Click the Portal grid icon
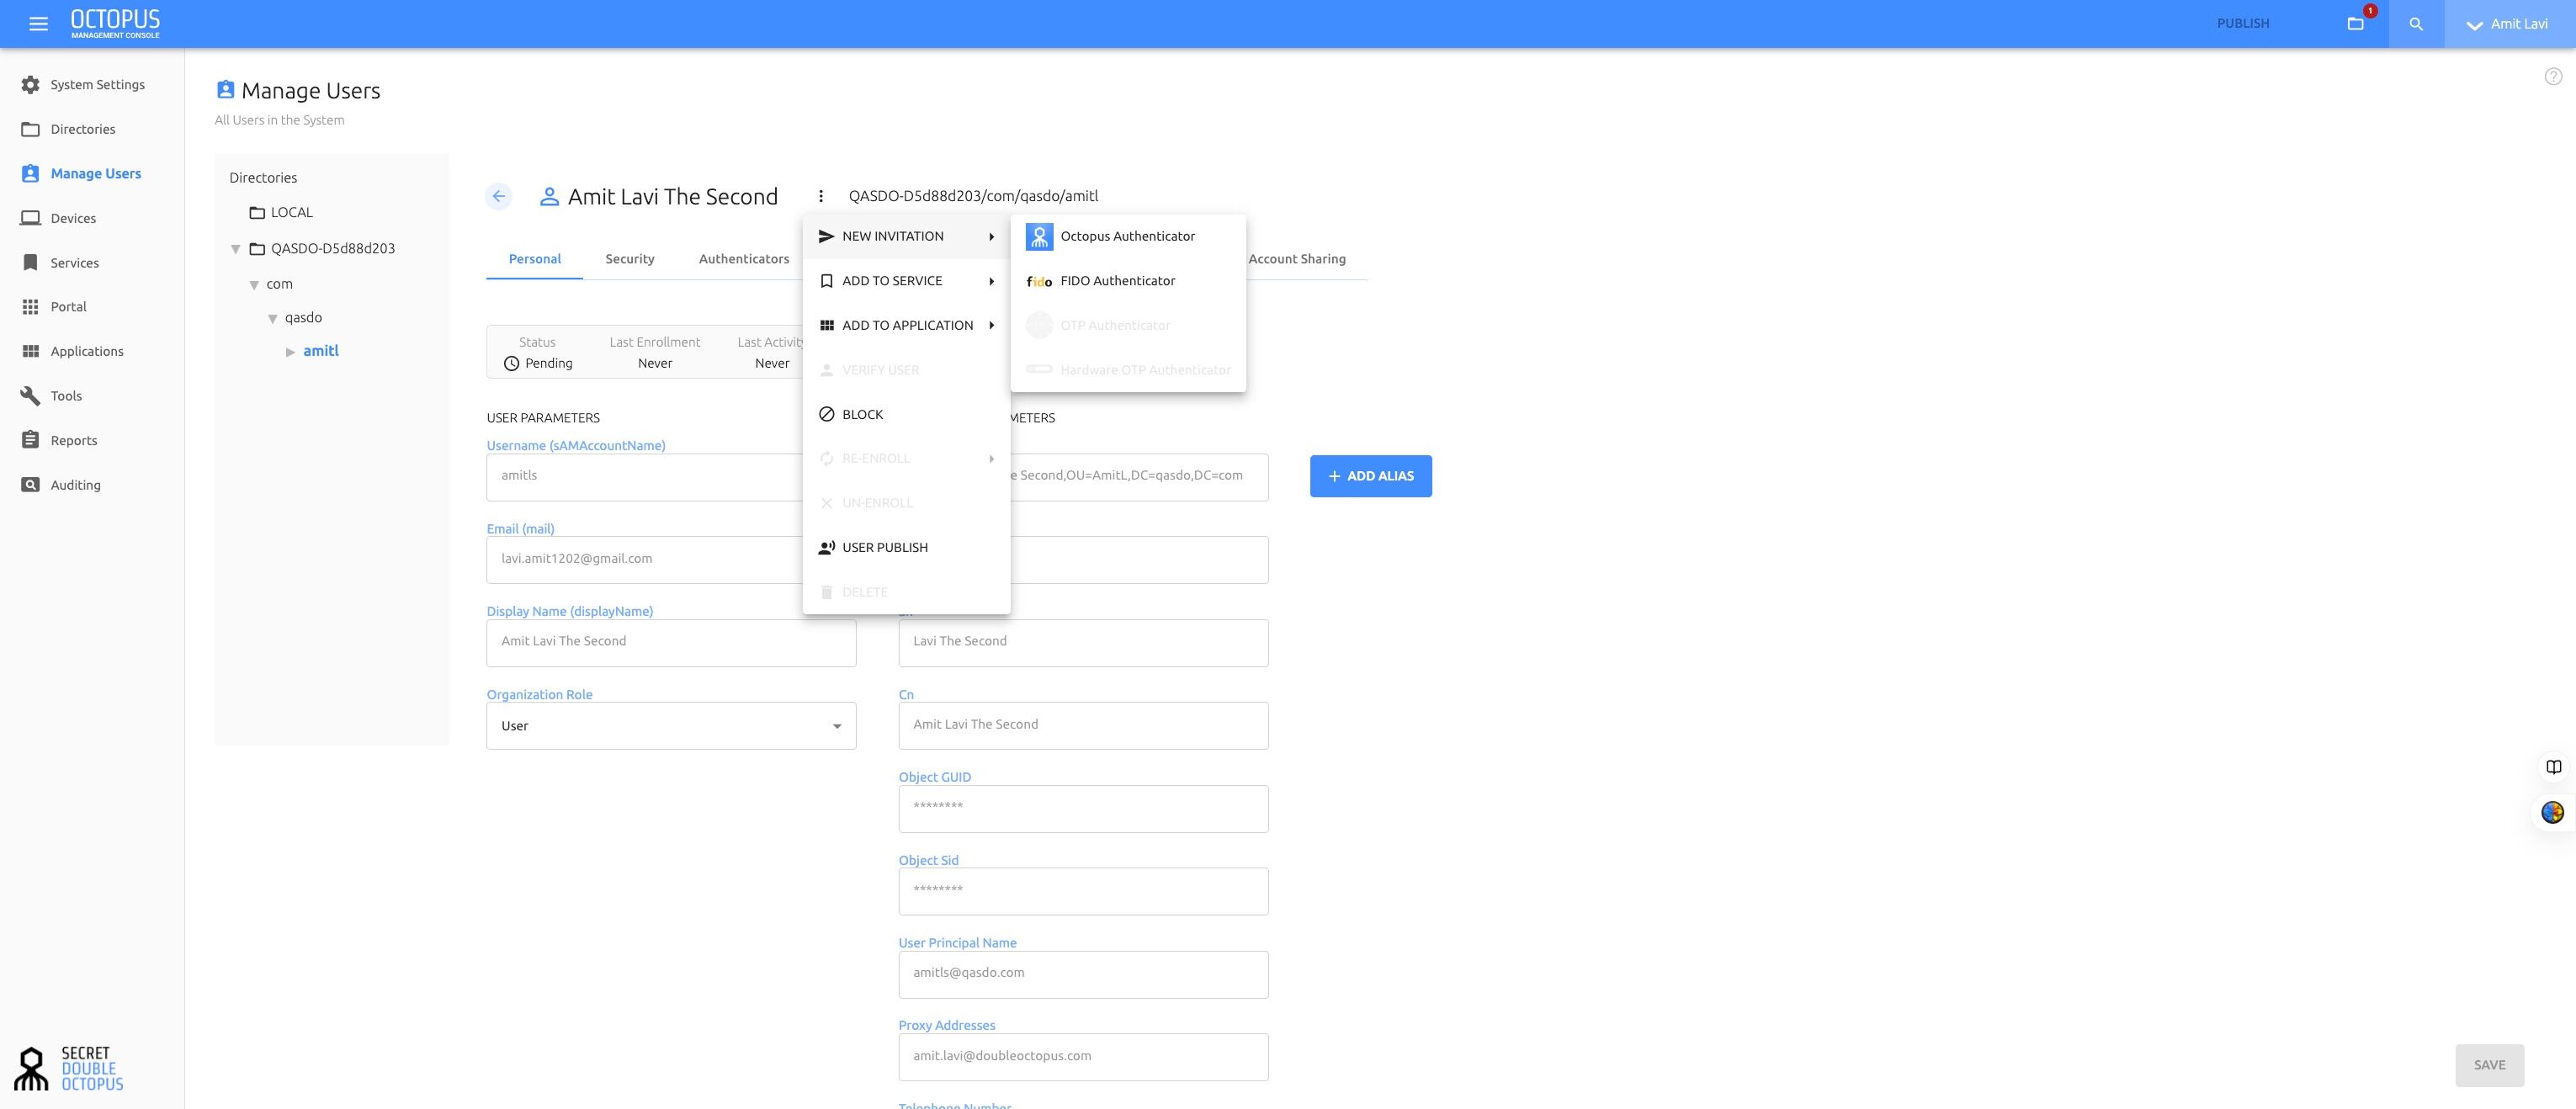Screen dimensions: 2576x1109 point(31,307)
